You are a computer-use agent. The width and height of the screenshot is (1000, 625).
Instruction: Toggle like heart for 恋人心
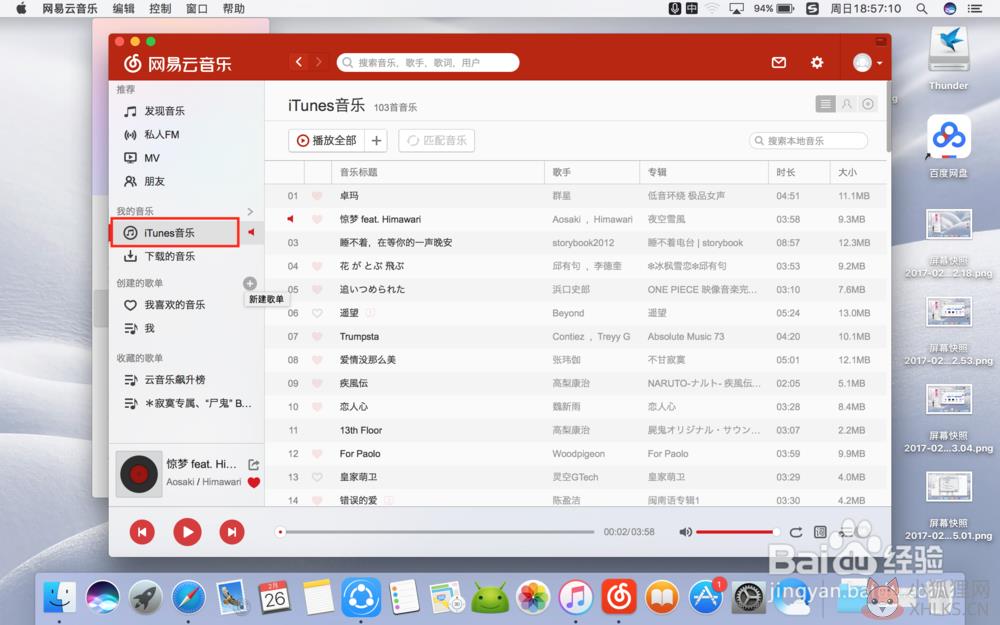tap(317, 407)
